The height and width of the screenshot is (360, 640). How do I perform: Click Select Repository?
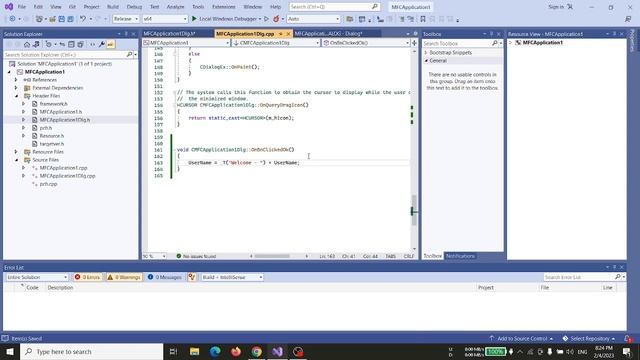coord(589,338)
